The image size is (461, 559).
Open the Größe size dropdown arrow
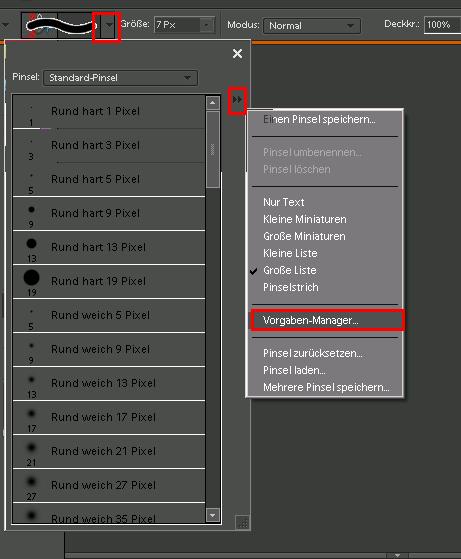[206, 25]
